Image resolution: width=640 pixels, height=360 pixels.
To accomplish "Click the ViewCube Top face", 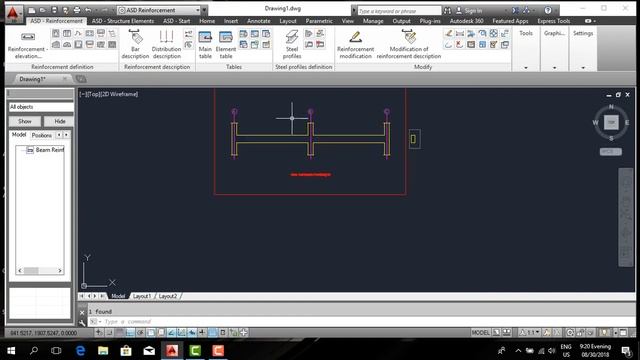I will [x=611, y=122].
